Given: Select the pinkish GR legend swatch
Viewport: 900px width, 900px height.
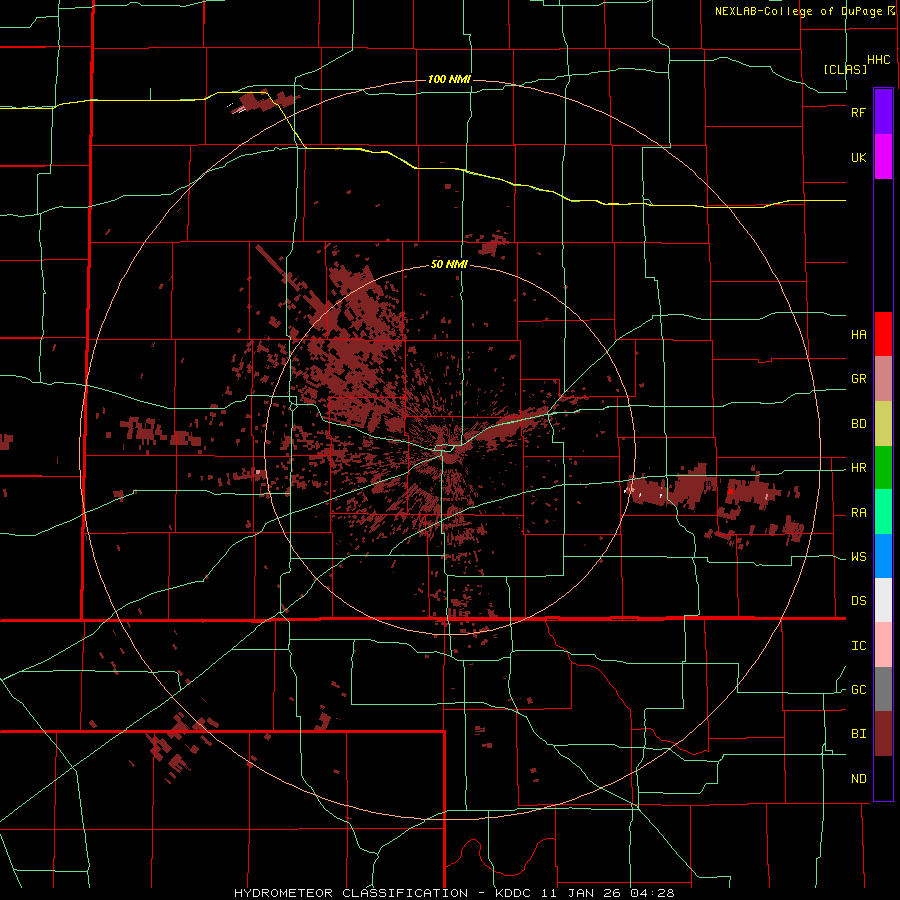Looking at the screenshot, I should click(883, 379).
